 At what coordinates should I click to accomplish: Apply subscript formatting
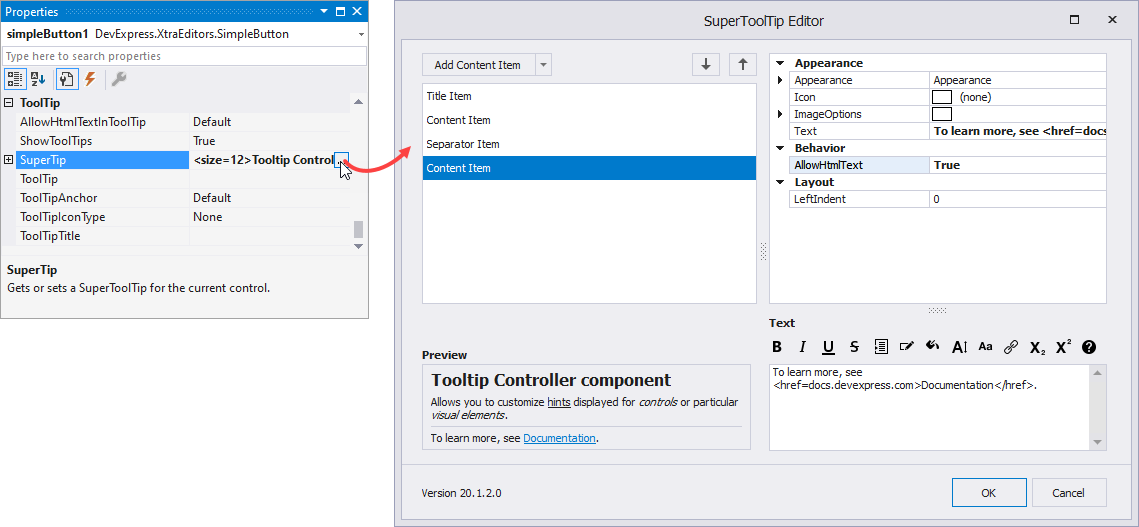coord(1037,347)
